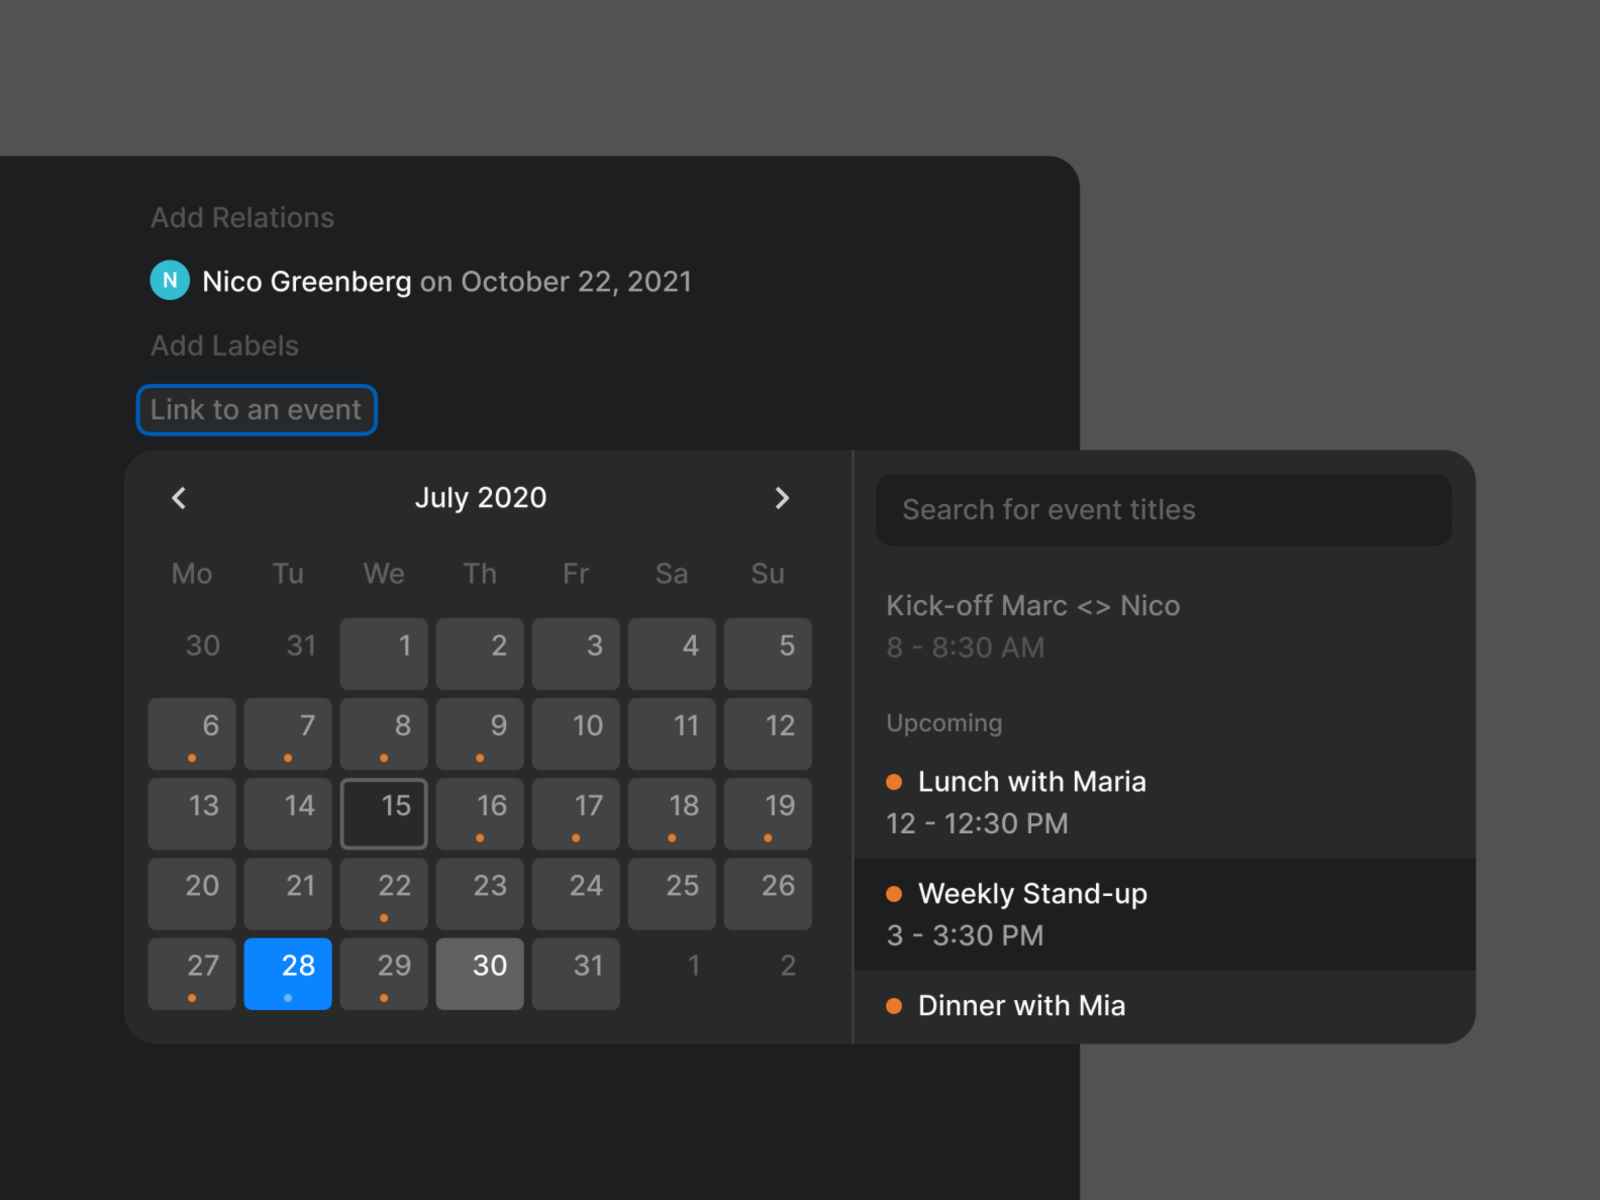This screenshot has width=1600, height=1200.
Task: Click the Link to an event button
Action: point(256,410)
